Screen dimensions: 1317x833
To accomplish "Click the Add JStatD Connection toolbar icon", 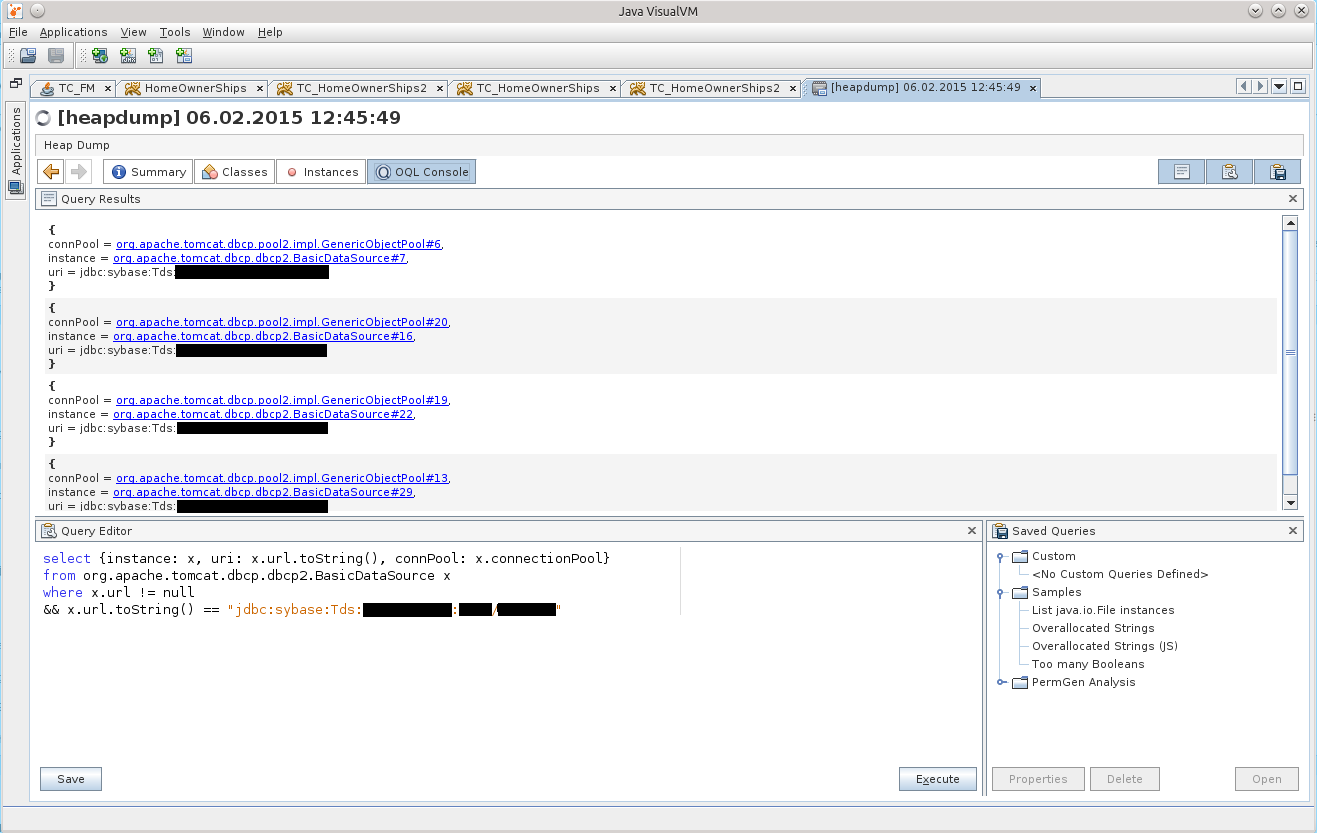I will pyautogui.click(x=184, y=56).
